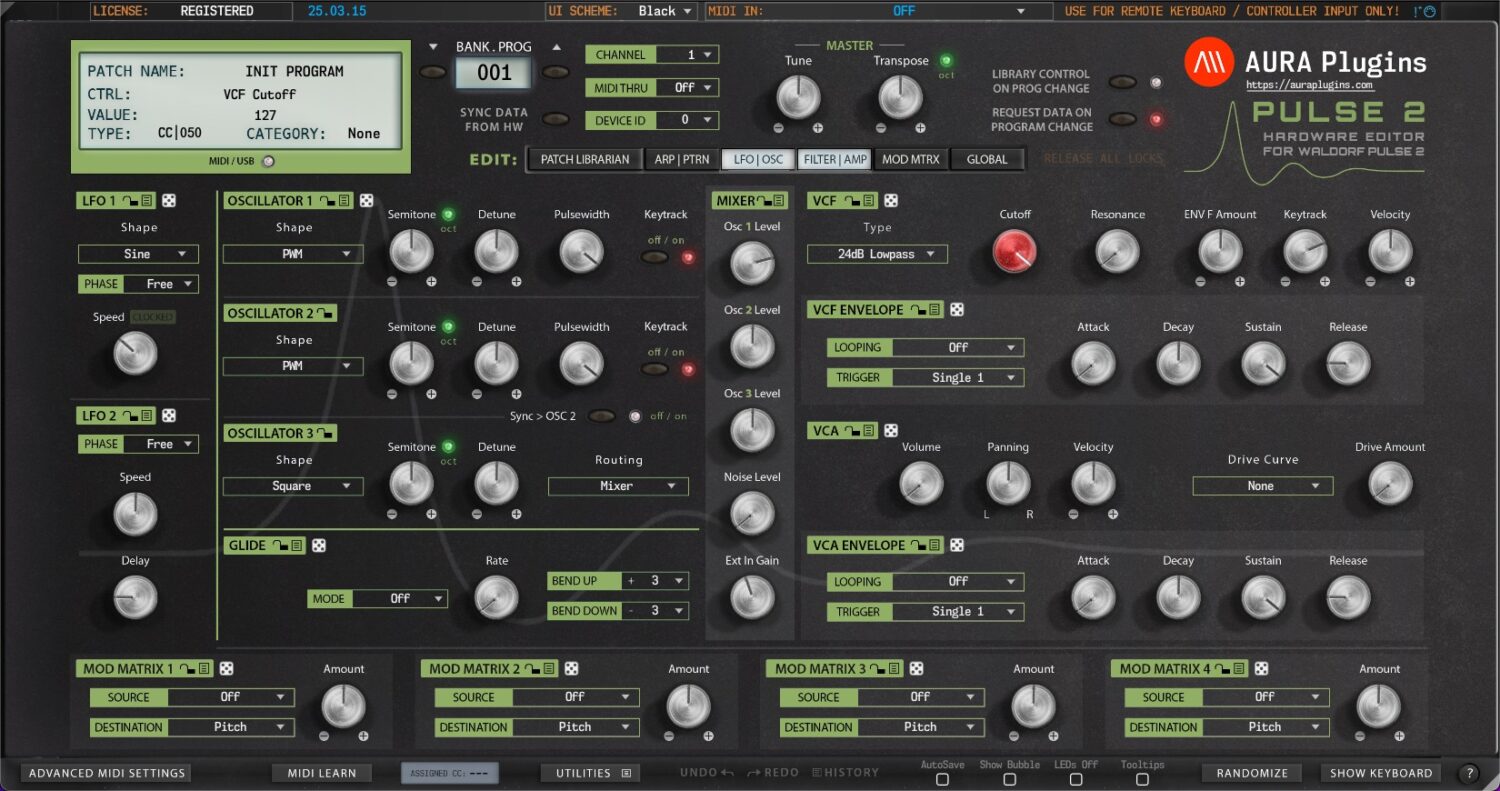Randomize LFO 2 using the dice icon
Image resolution: width=1500 pixels, height=791 pixels.
click(x=170, y=415)
